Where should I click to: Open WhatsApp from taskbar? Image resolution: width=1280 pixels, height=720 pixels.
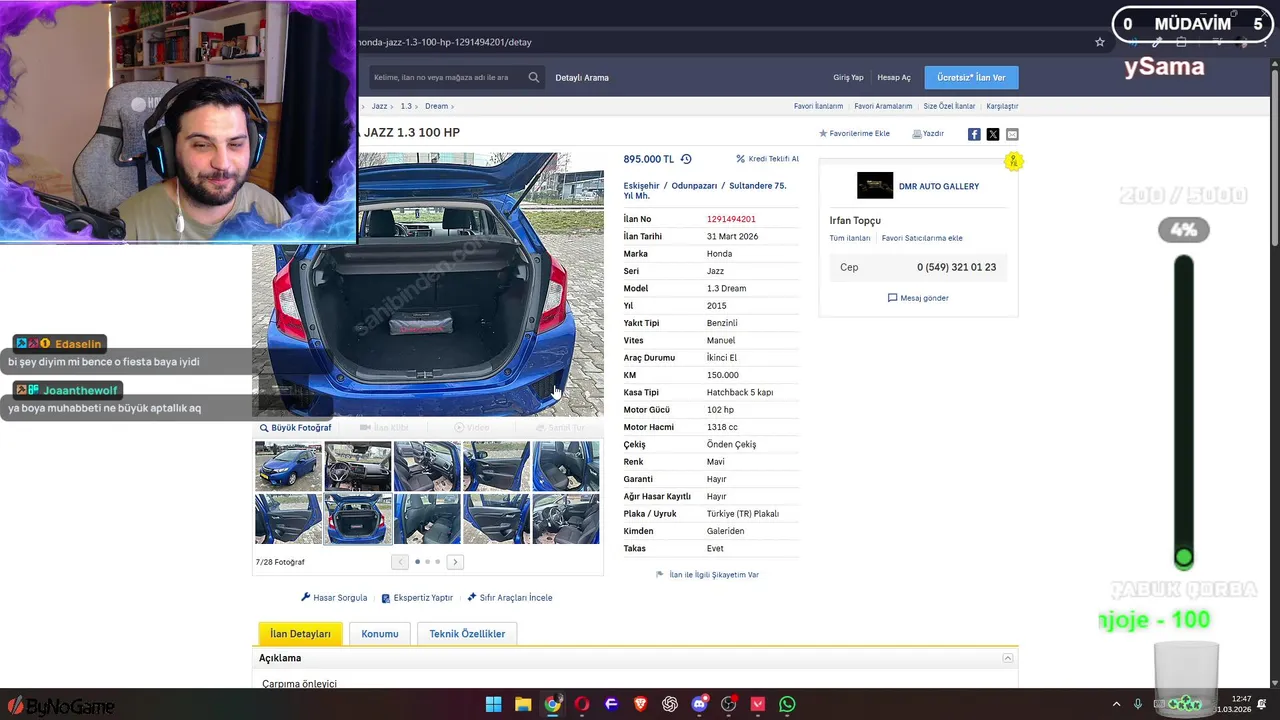click(x=787, y=704)
